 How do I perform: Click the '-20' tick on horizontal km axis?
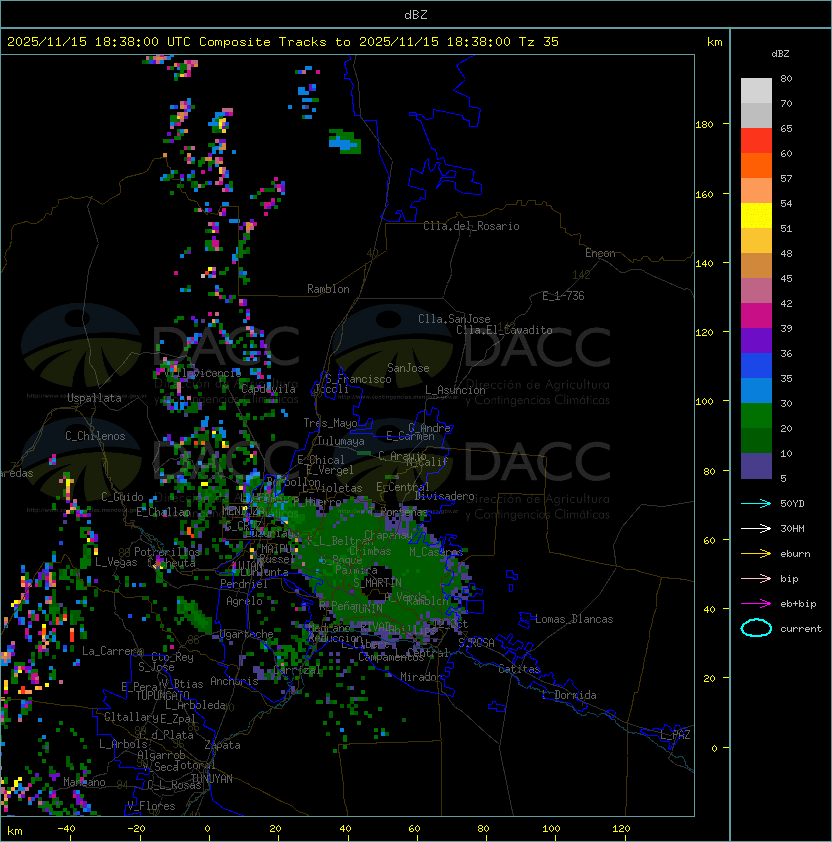[135, 829]
